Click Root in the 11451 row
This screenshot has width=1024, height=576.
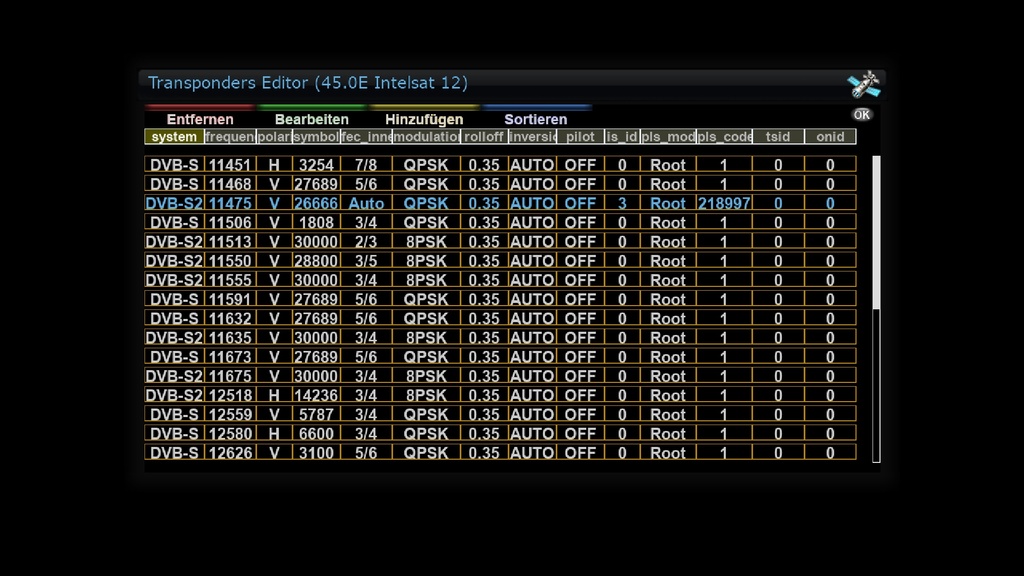668,165
